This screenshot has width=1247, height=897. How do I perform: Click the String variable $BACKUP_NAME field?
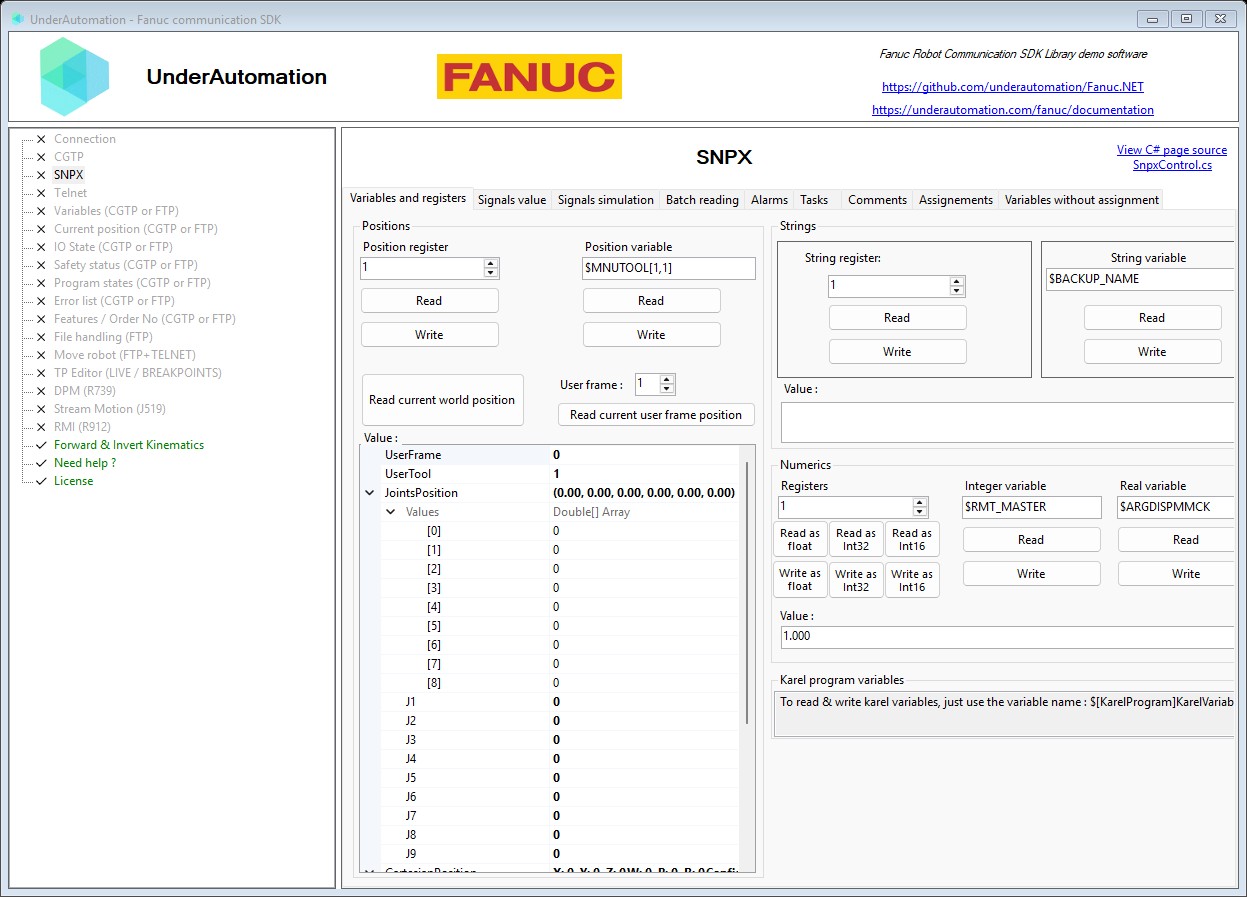click(1141, 279)
